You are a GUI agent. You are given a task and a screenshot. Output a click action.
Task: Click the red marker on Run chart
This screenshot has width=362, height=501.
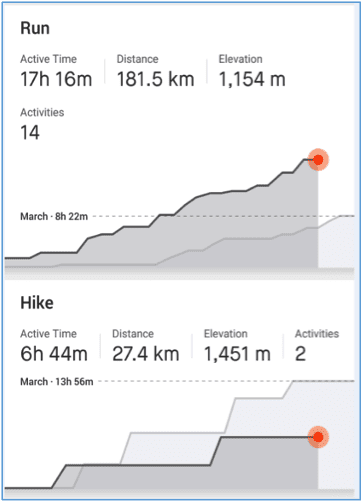click(318, 160)
